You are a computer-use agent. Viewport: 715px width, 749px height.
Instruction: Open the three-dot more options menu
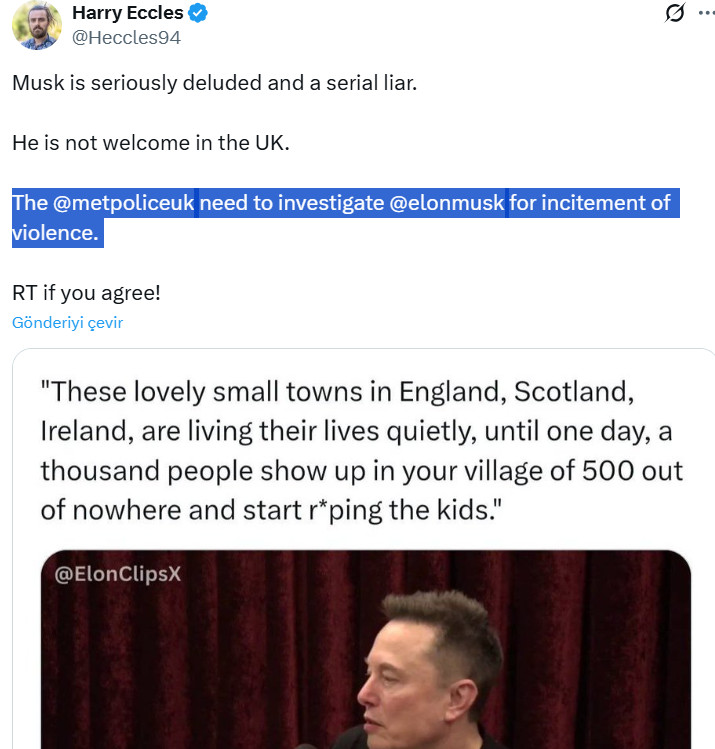[x=708, y=13]
